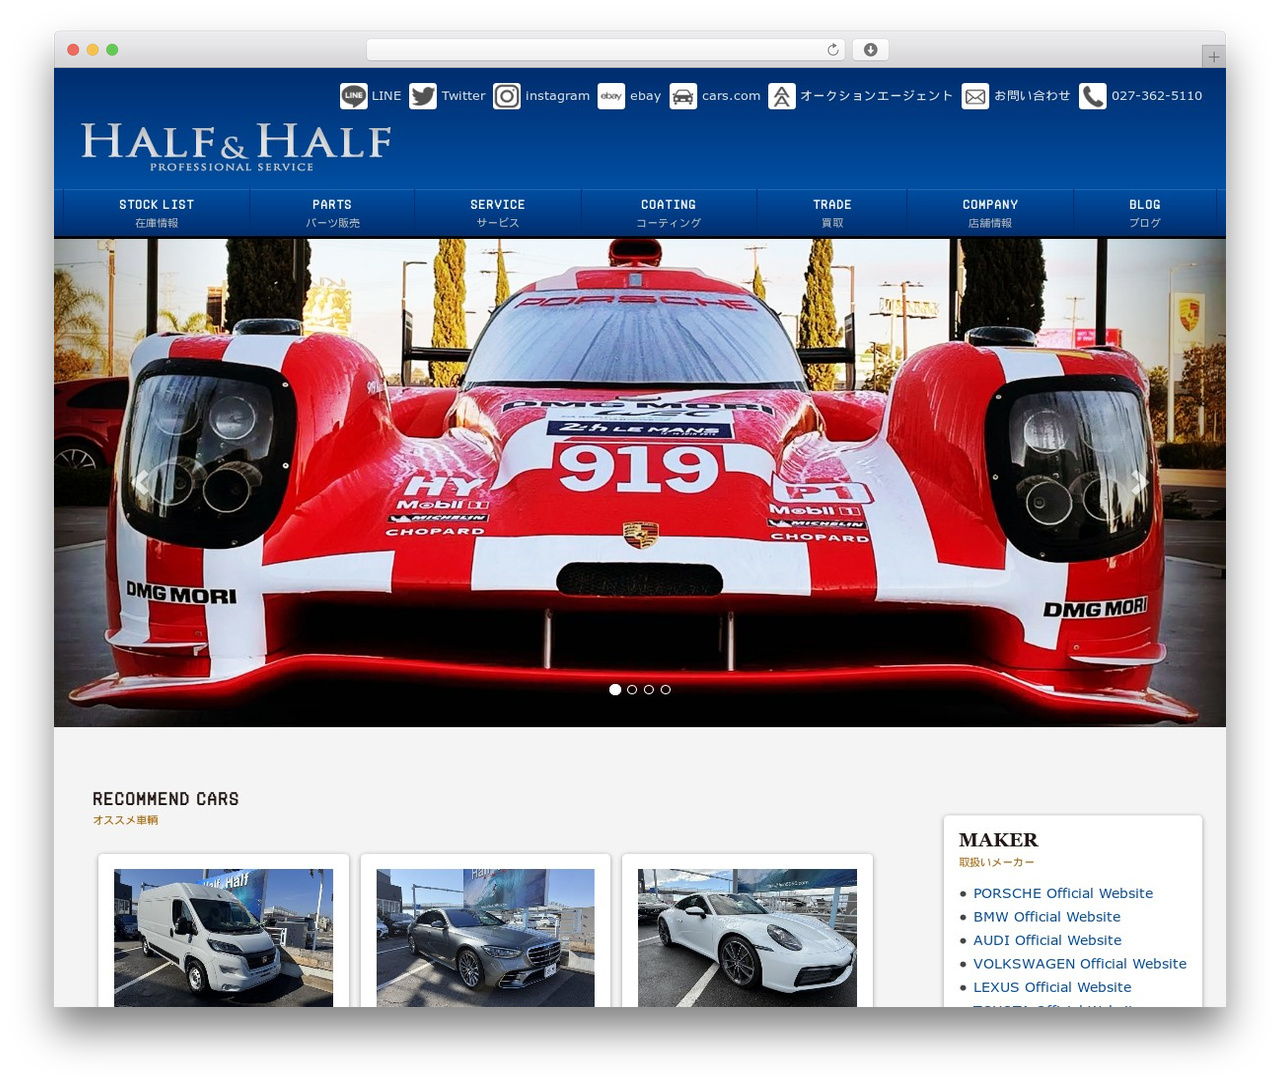The image size is (1280, 1084).
Task: Open LEXUS Official Website link
Action: click(x=1052, y=987)
